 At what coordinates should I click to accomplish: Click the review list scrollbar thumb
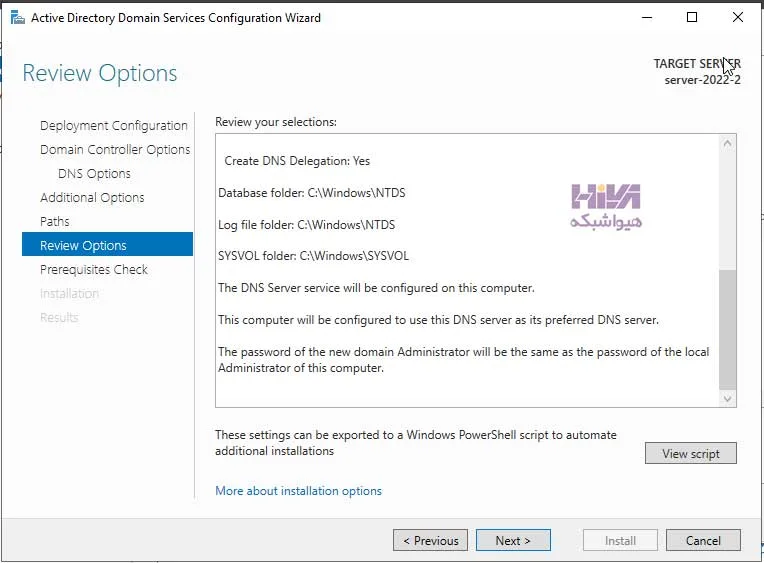[727, 329]
